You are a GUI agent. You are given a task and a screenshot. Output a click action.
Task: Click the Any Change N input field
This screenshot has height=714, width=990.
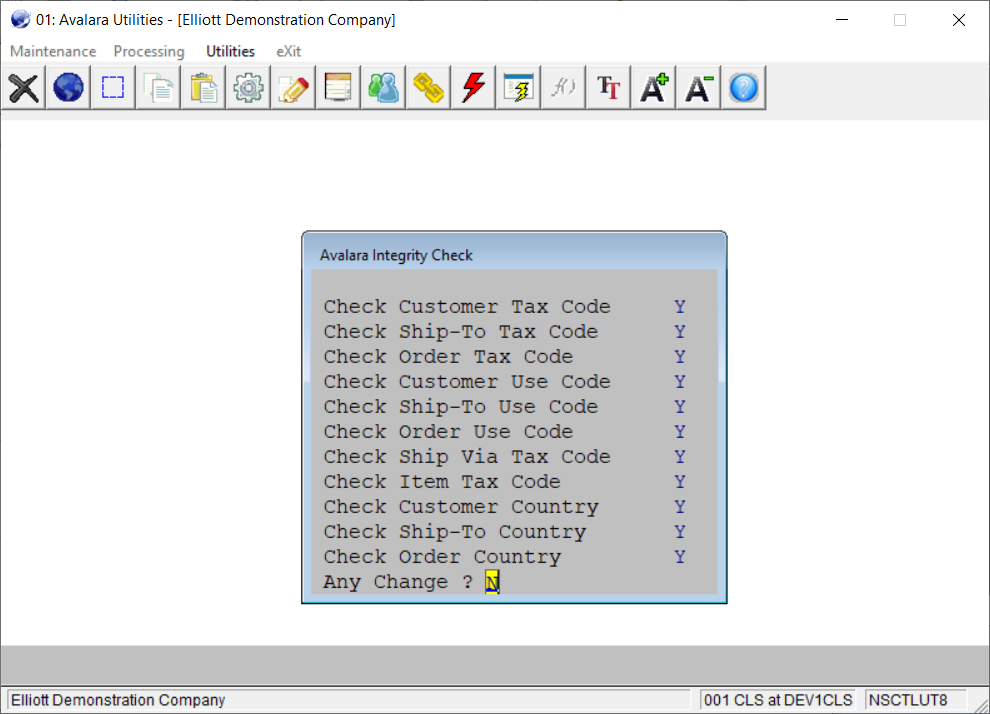click(492, 581)
